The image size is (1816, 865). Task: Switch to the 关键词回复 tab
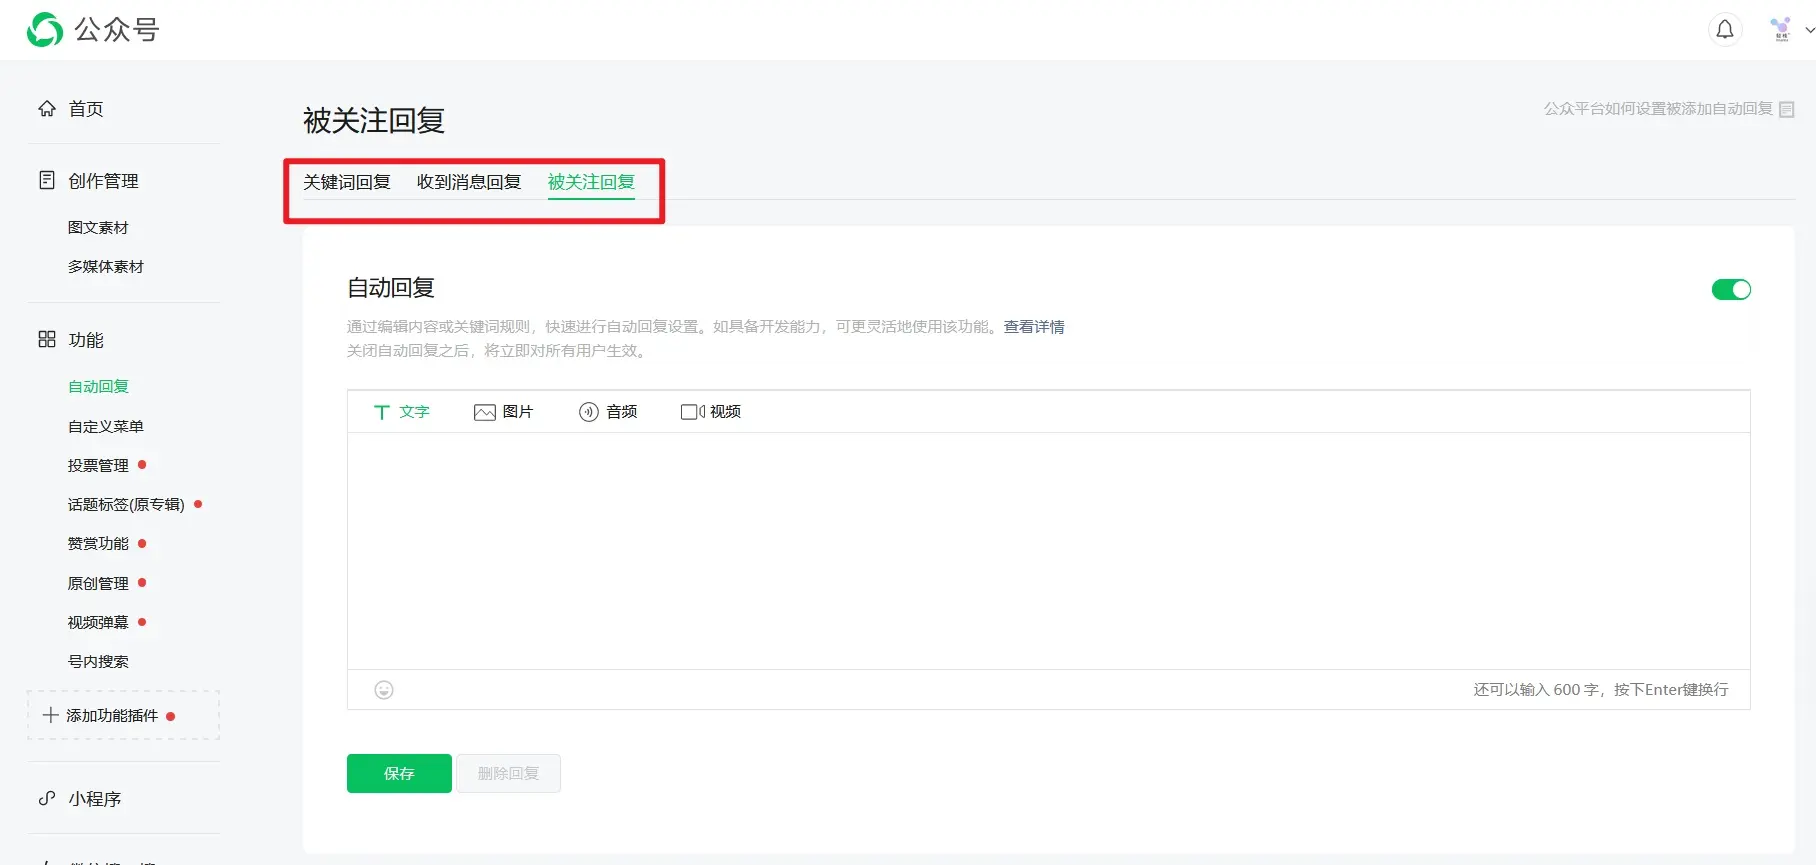[x=347, y=182]
